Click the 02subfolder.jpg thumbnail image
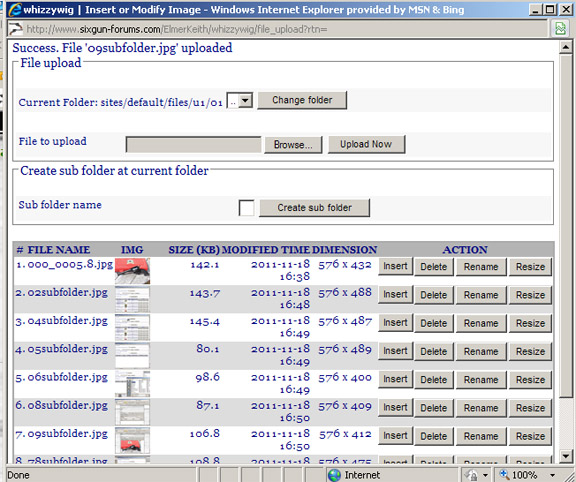Screen dimensions: 576x482 coord(132,299)
